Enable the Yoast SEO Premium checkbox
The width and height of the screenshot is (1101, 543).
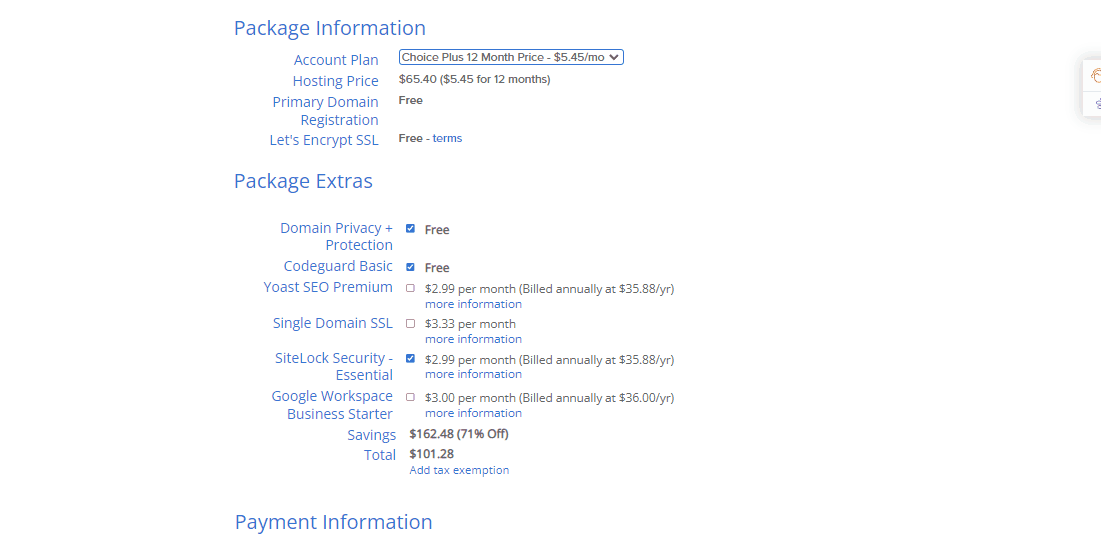[410, 288]
